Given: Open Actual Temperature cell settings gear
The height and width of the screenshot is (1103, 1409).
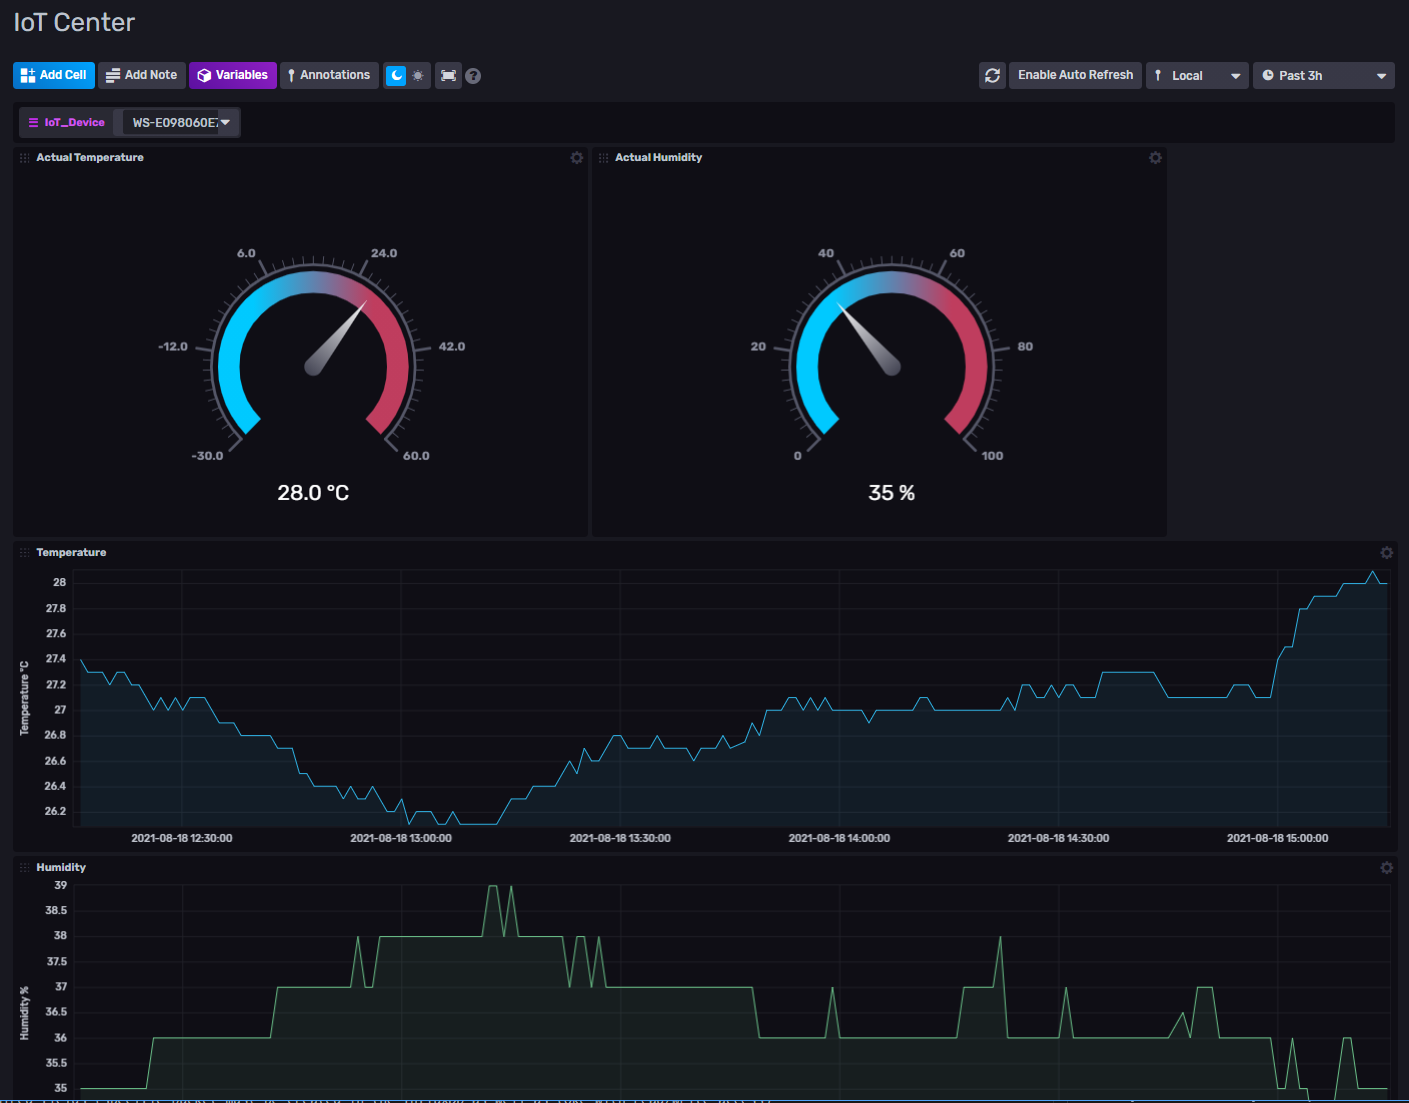Looking at the screenshot, I should coord(577,158).
